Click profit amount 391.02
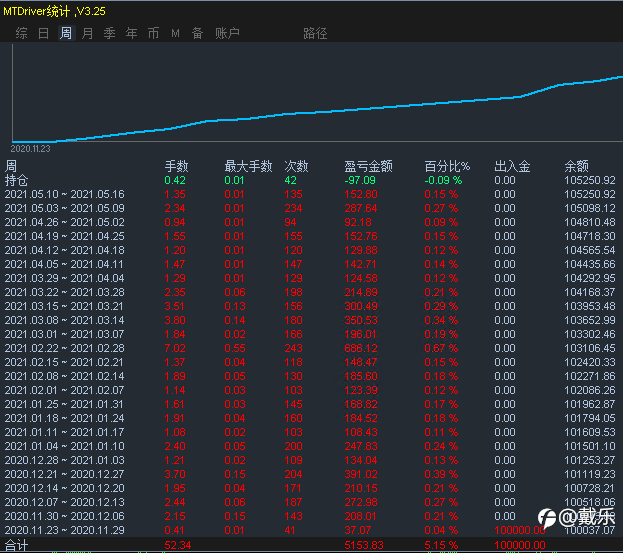This screenshot has height=553, width=623. 361,474
